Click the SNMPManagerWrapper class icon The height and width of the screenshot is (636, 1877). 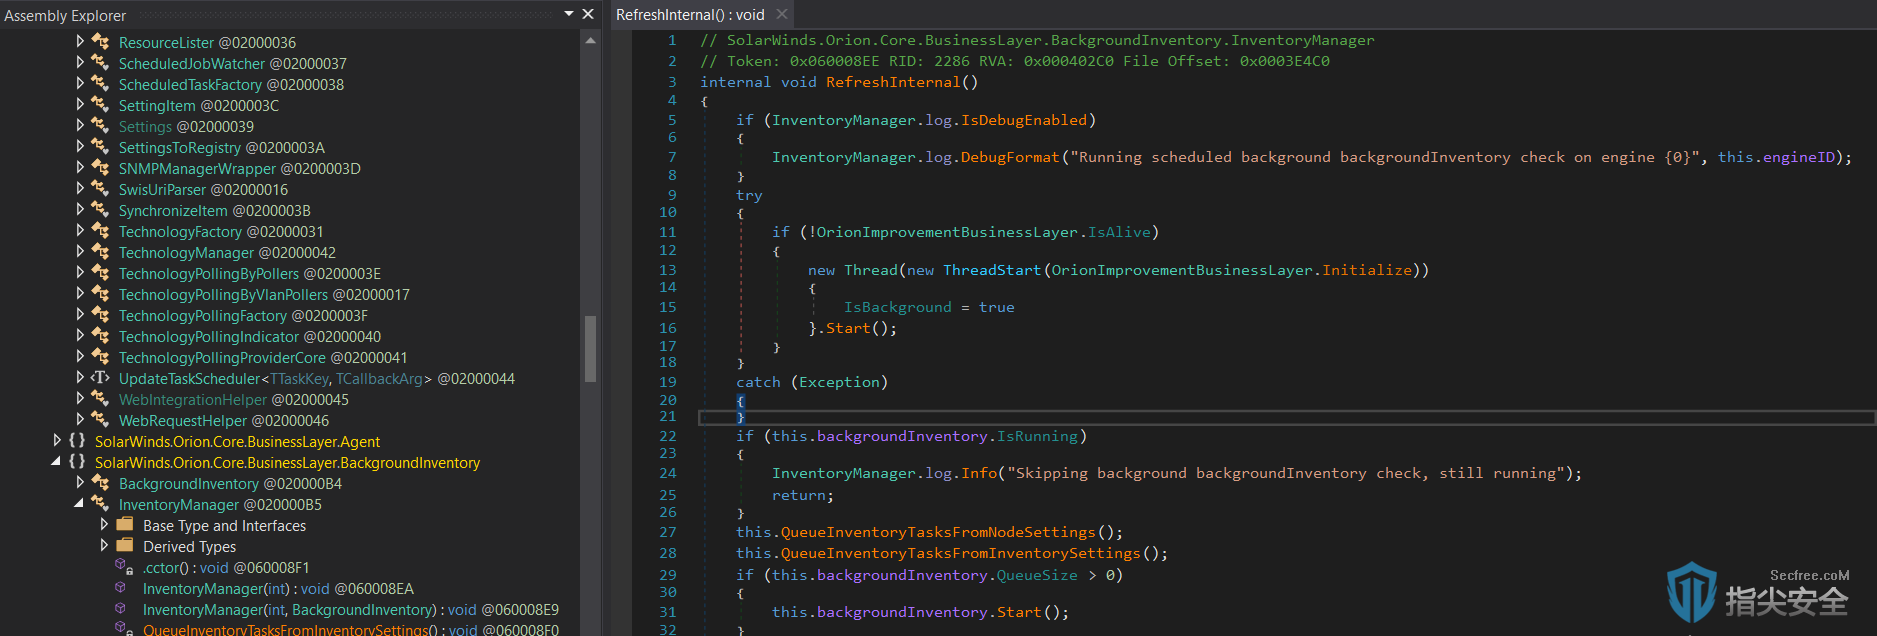100,168
